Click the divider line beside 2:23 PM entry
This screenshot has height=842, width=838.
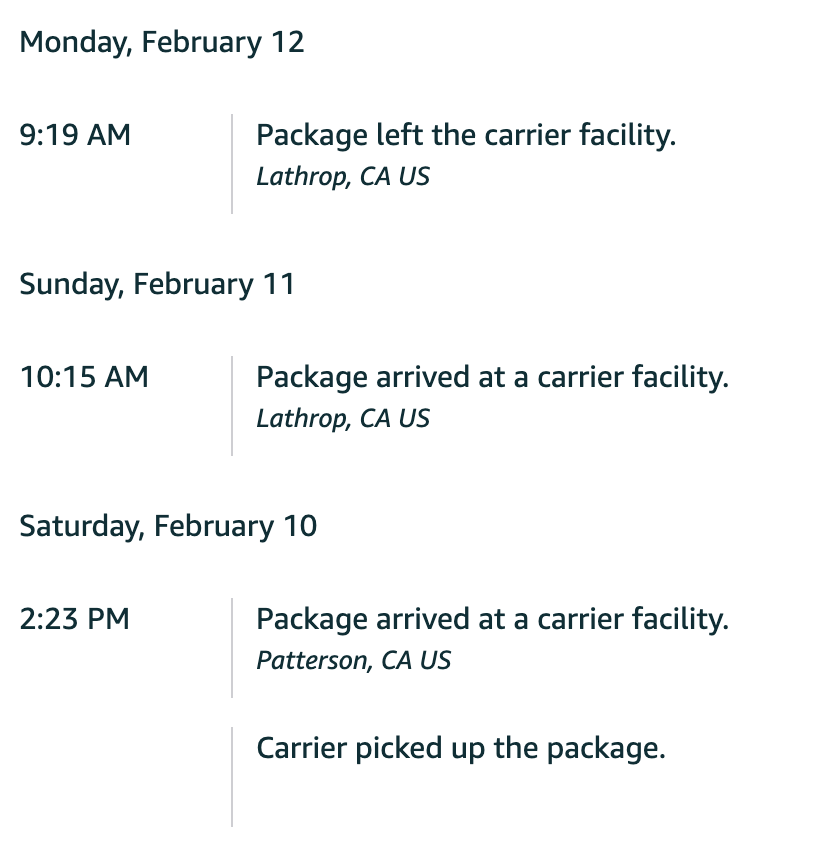(232, 648)
